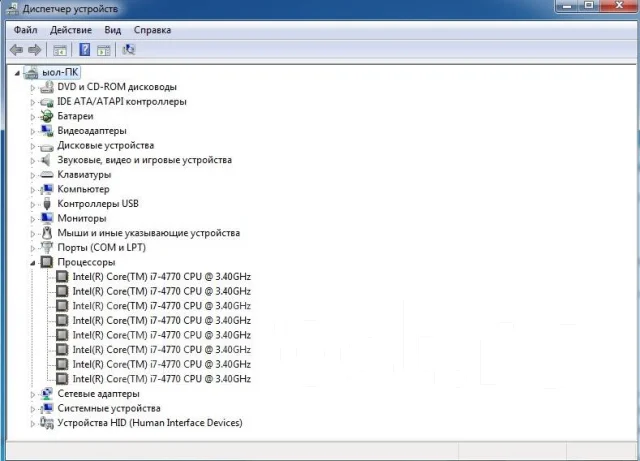
Task: Expand DVD и CD-ROM дисководы node
Action: 33,87
